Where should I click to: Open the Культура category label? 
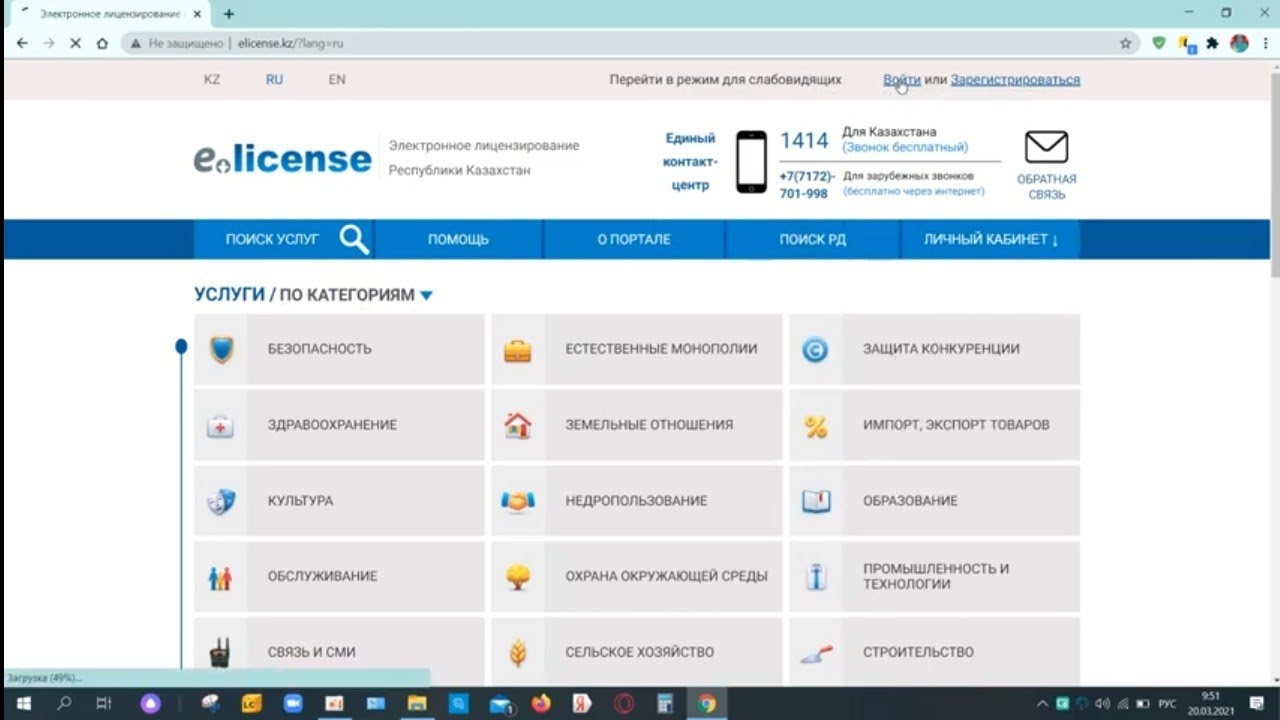click(x=300, y=501)
